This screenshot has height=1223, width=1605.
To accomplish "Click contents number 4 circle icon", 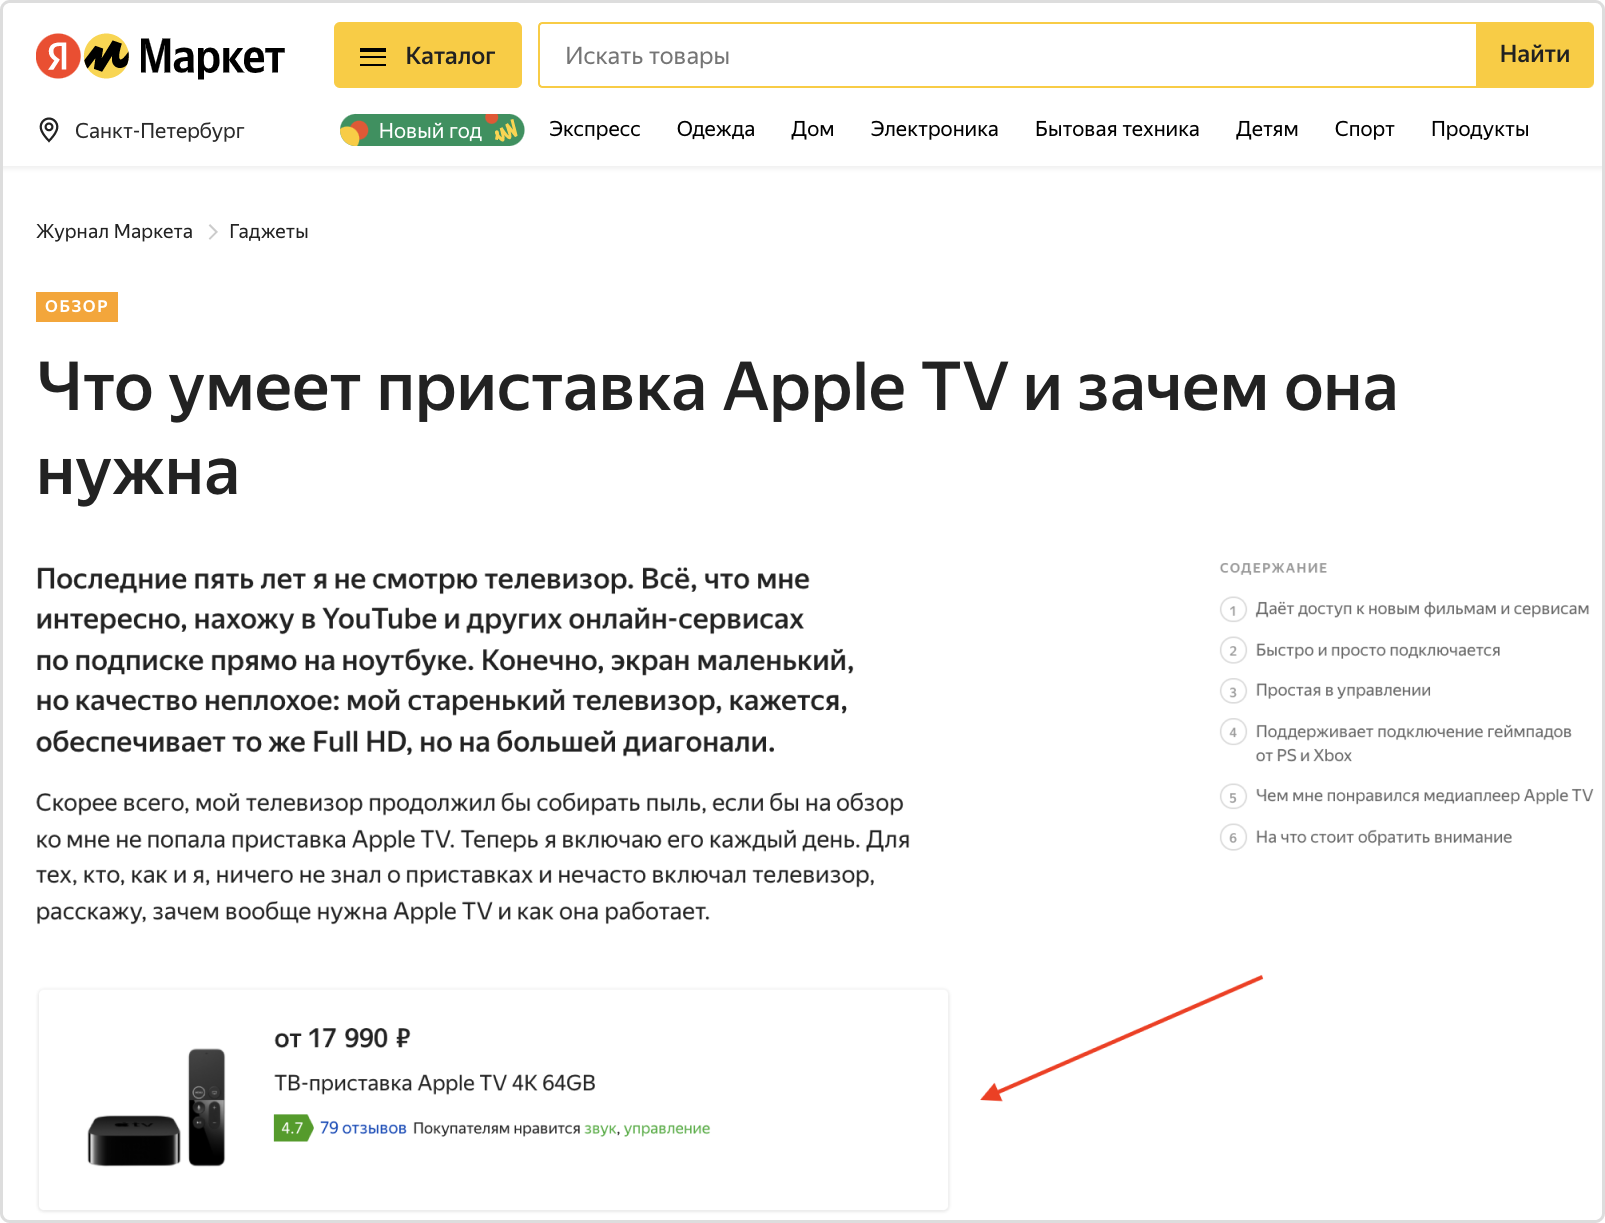I will (x=1233, y=732).
